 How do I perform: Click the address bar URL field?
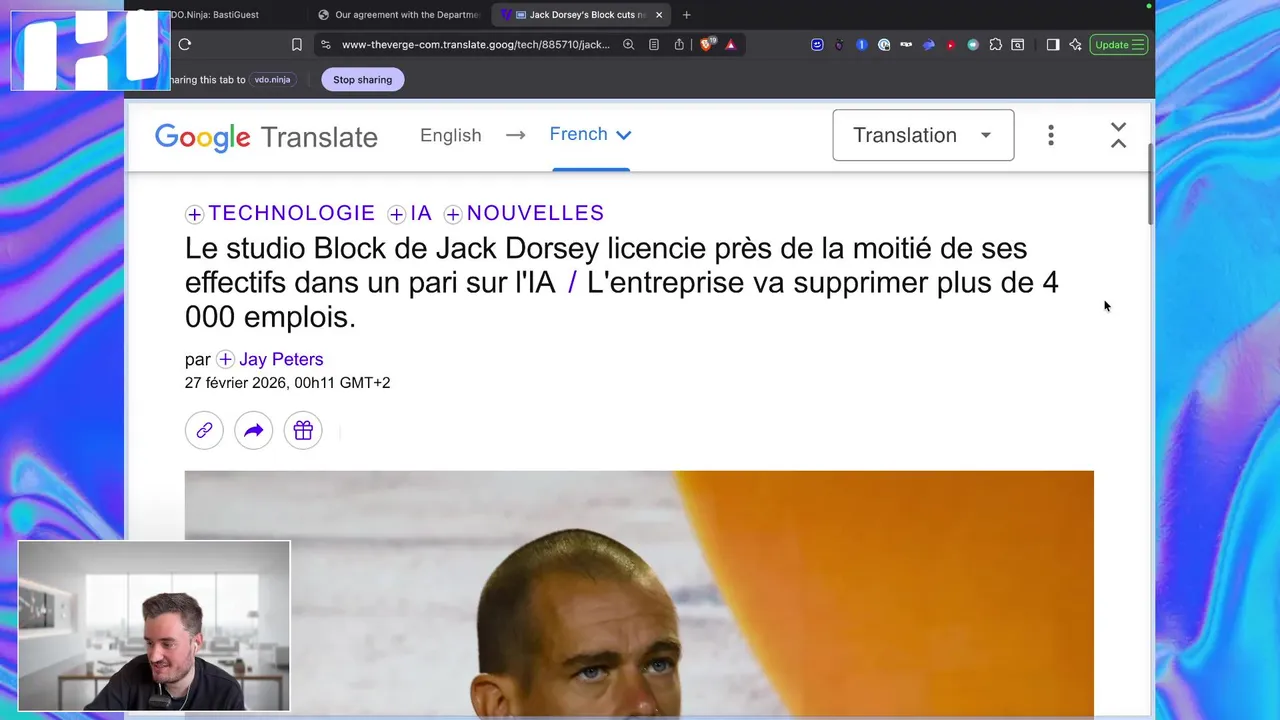(x=475, y=44)
